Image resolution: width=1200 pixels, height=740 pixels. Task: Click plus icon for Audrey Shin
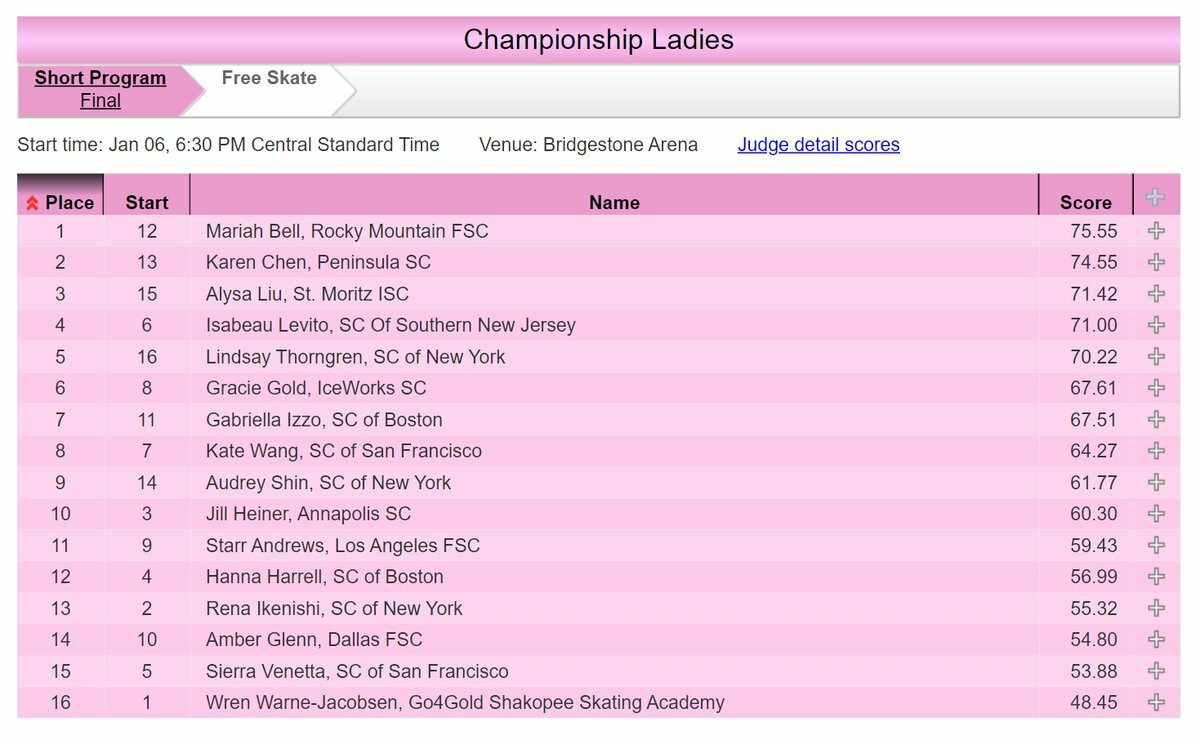[1156, 482]
